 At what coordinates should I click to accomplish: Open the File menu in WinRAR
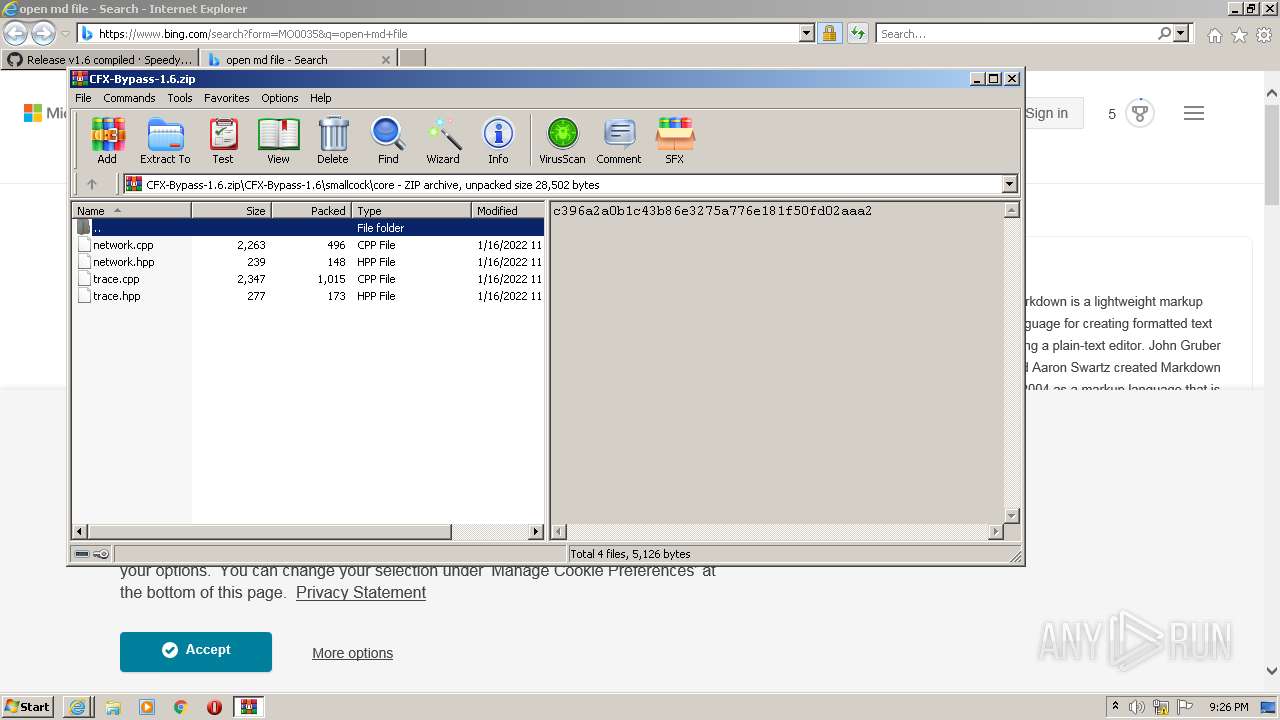coord(83,98)
